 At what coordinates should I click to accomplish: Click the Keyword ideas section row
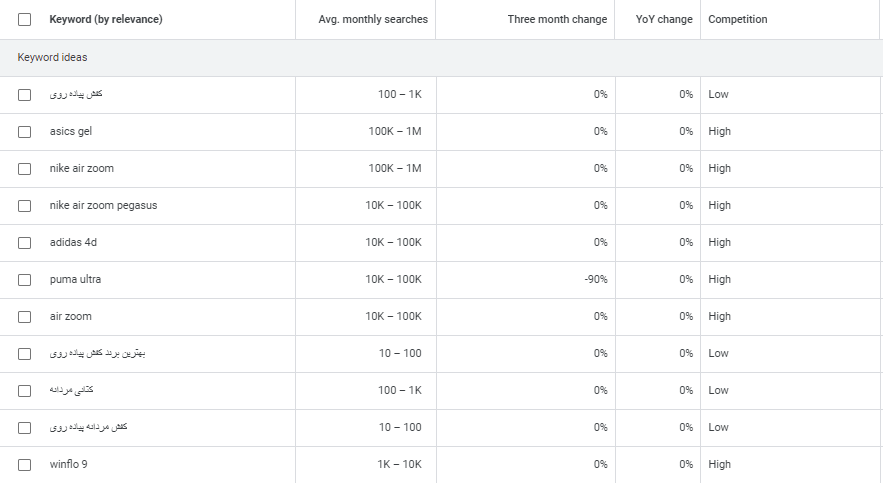tap(52, 58)
